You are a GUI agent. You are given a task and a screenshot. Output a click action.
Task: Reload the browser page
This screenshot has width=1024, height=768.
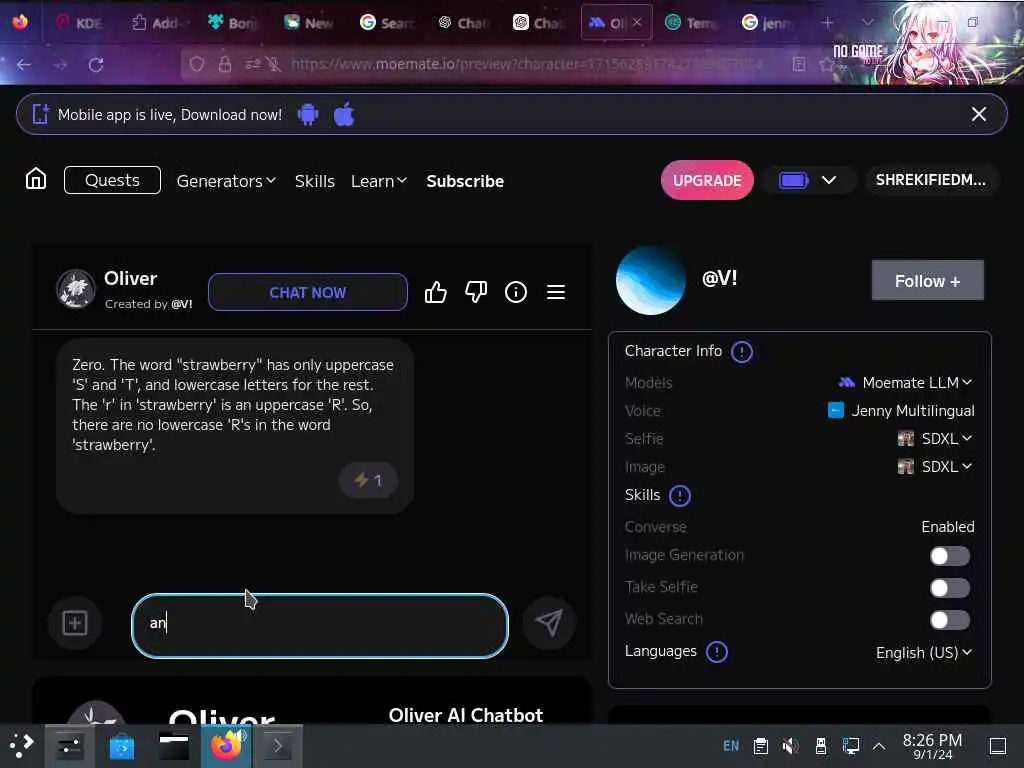[x=96, y=65]
